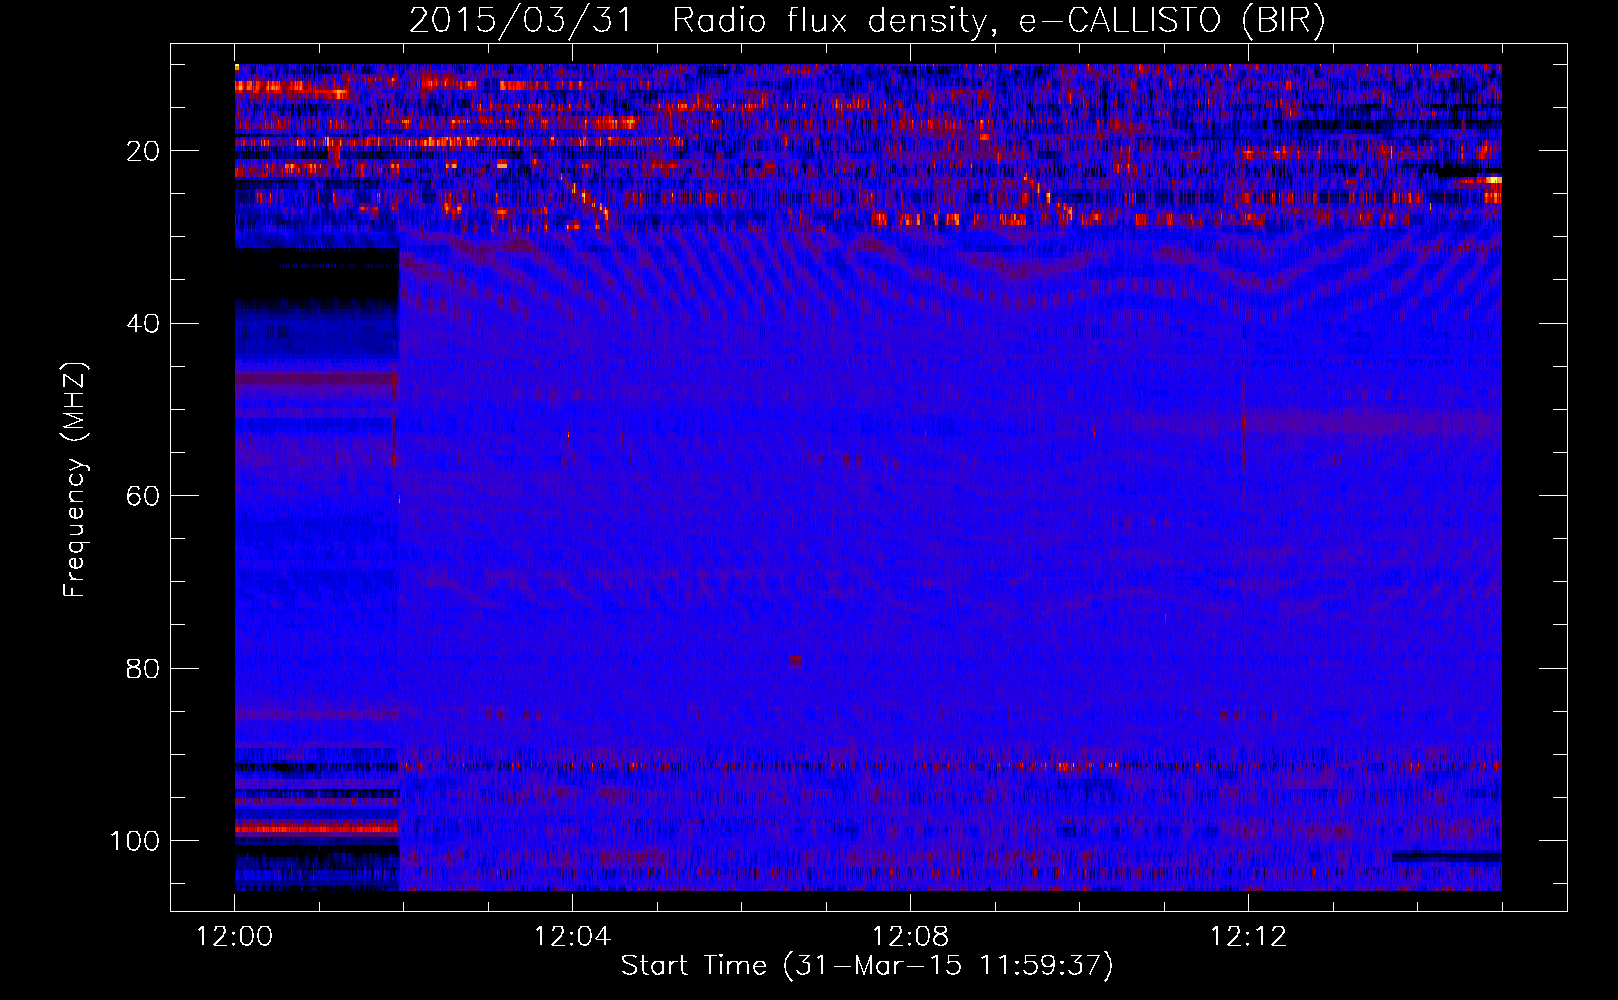Click the 12:08 time axis label
Viewport: 1618px width, 1000px height.
(910, 937)
